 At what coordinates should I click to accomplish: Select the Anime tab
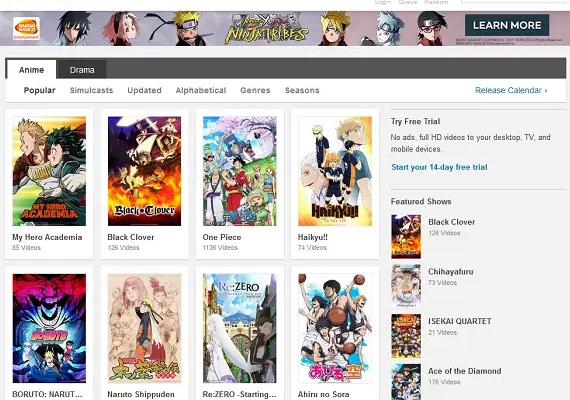click(32, 70)
